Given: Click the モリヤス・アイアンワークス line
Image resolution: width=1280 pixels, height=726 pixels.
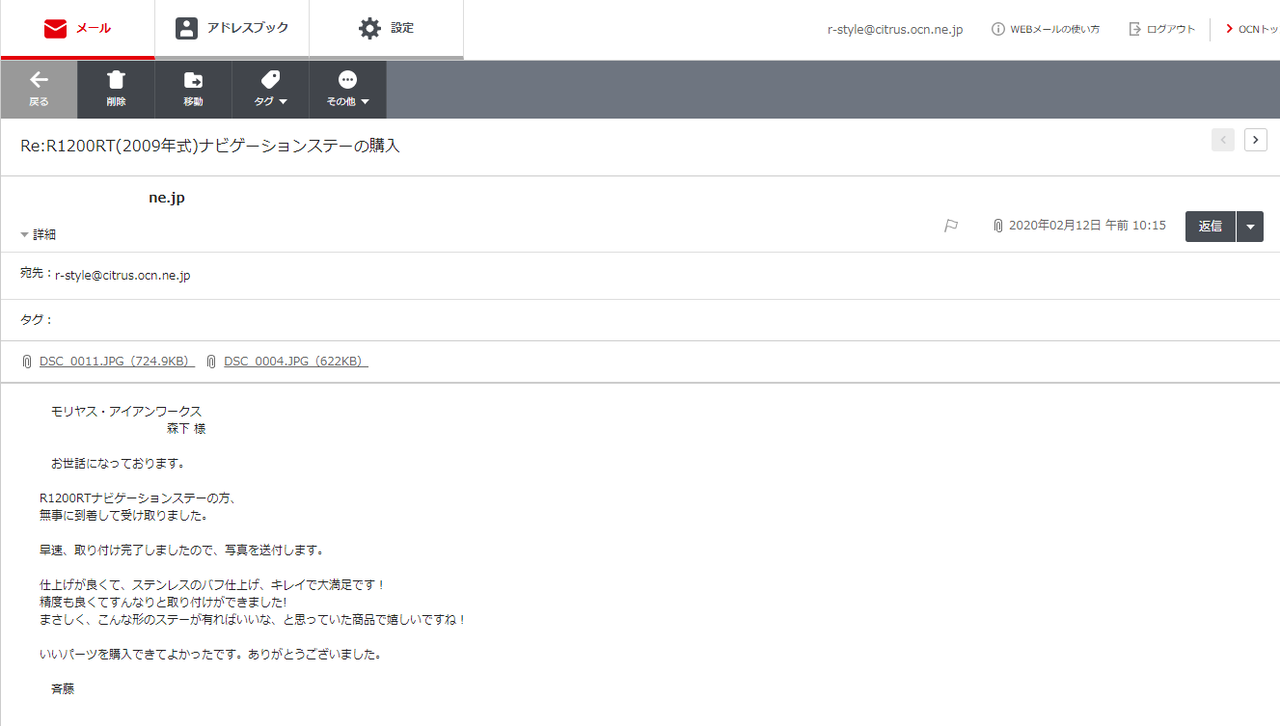Looking at the screenshot, I should coord(126,411).
